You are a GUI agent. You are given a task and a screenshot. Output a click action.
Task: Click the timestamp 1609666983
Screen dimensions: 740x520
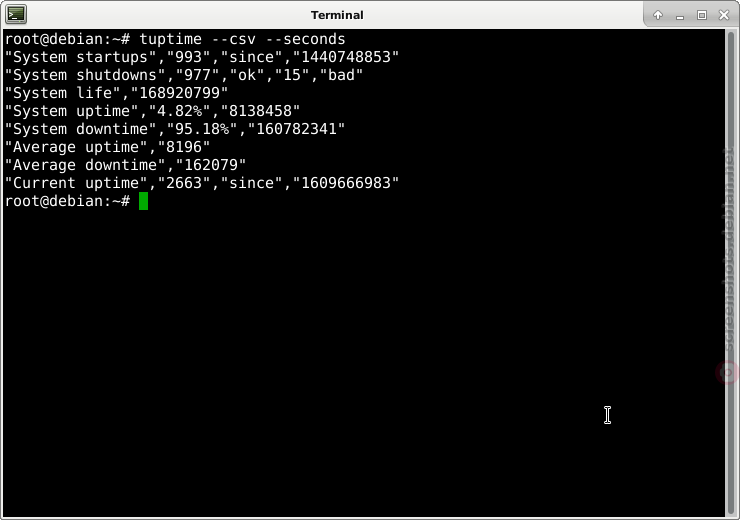pos(345,183)
